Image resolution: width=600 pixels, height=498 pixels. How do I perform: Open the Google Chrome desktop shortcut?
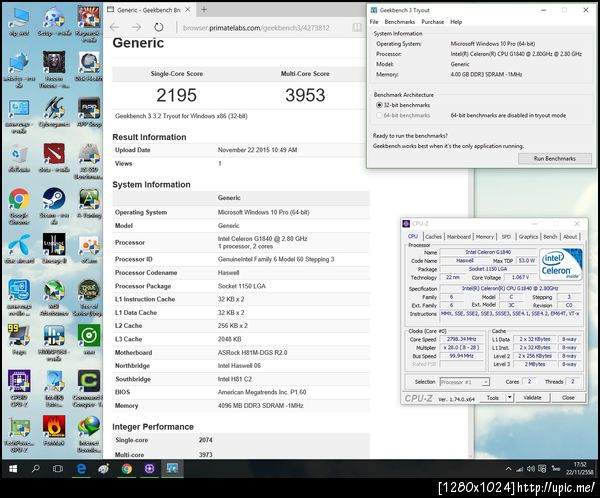point(19,206)
